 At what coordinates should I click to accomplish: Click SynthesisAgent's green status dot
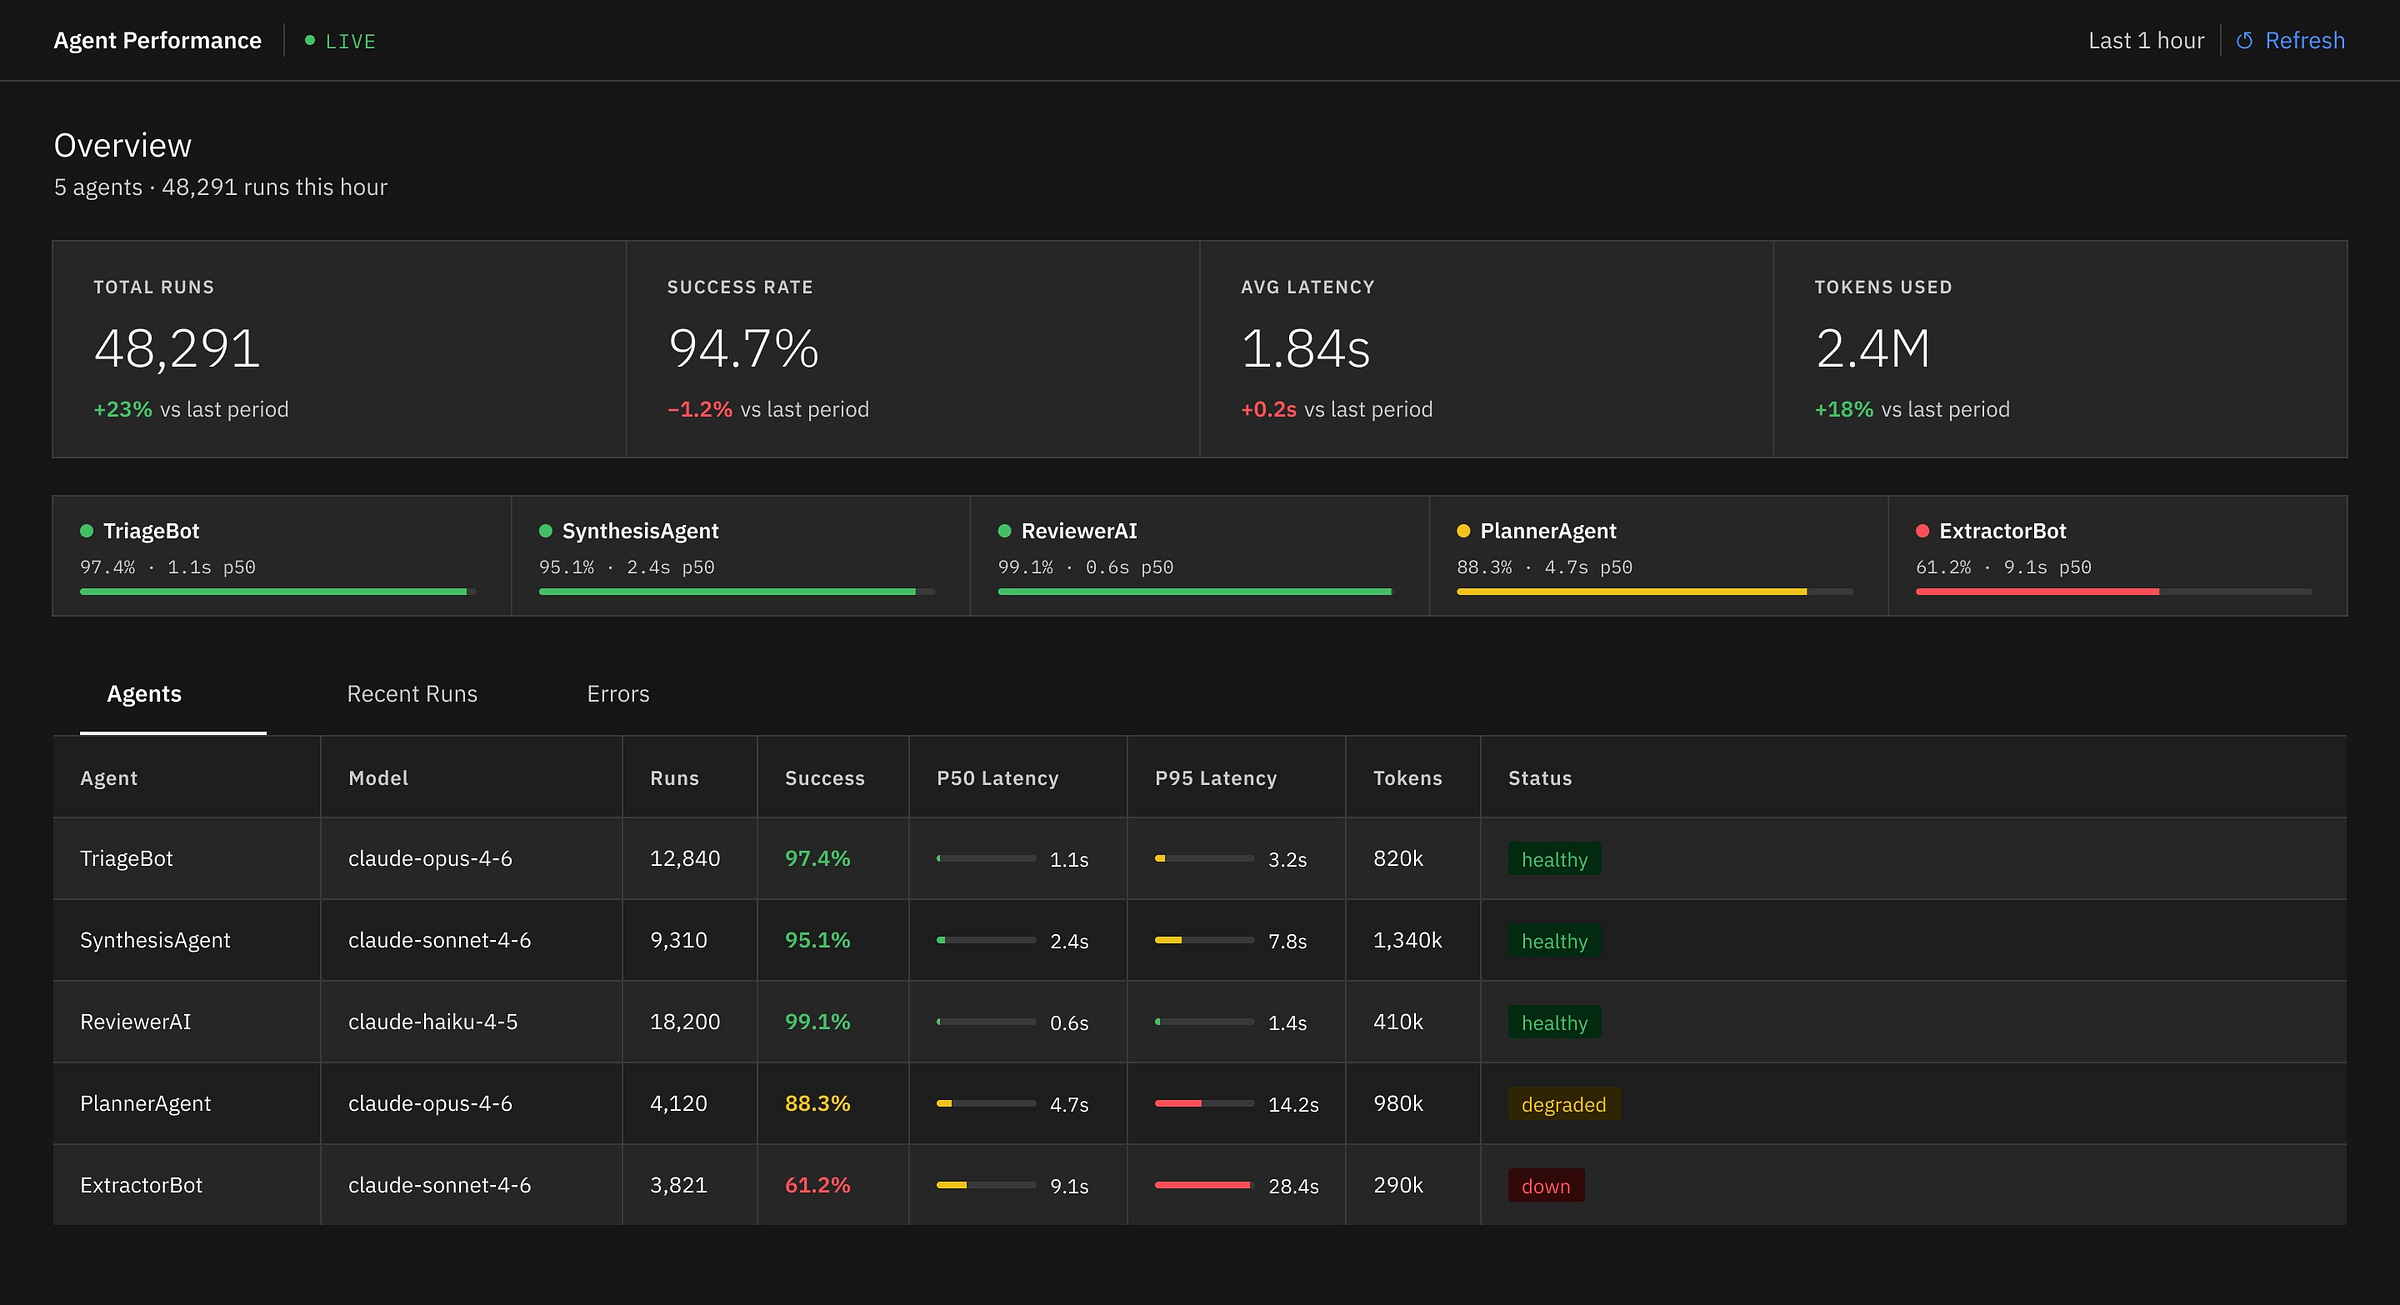click(546, 531)
